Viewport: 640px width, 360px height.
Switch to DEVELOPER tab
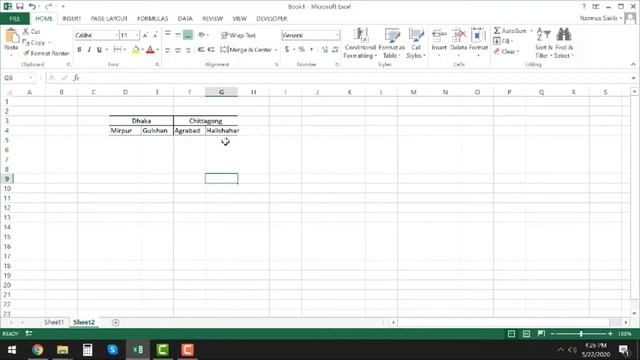coord(272,19)
